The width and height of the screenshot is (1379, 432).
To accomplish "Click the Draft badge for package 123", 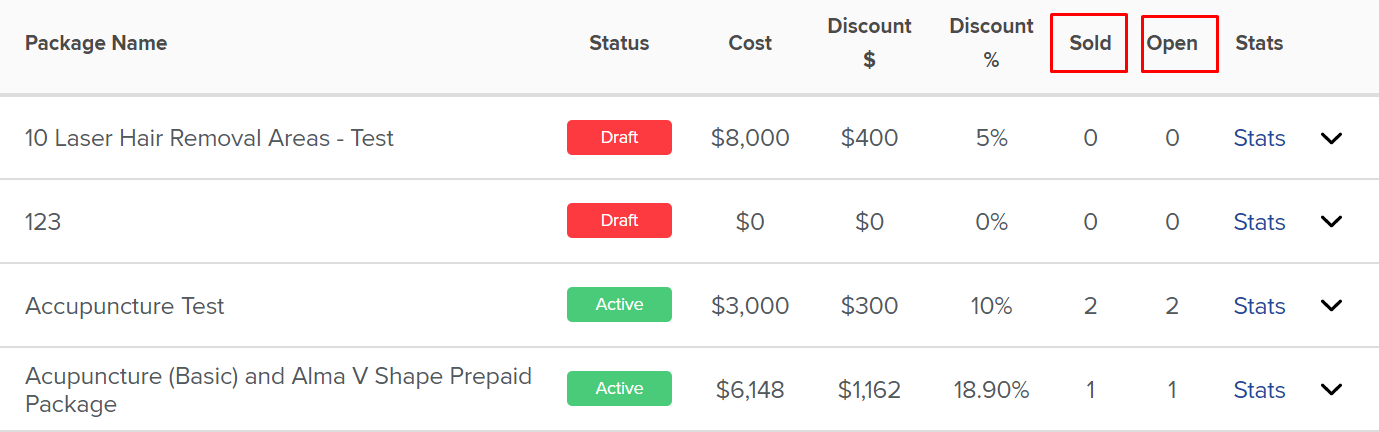I will (619, 221).
